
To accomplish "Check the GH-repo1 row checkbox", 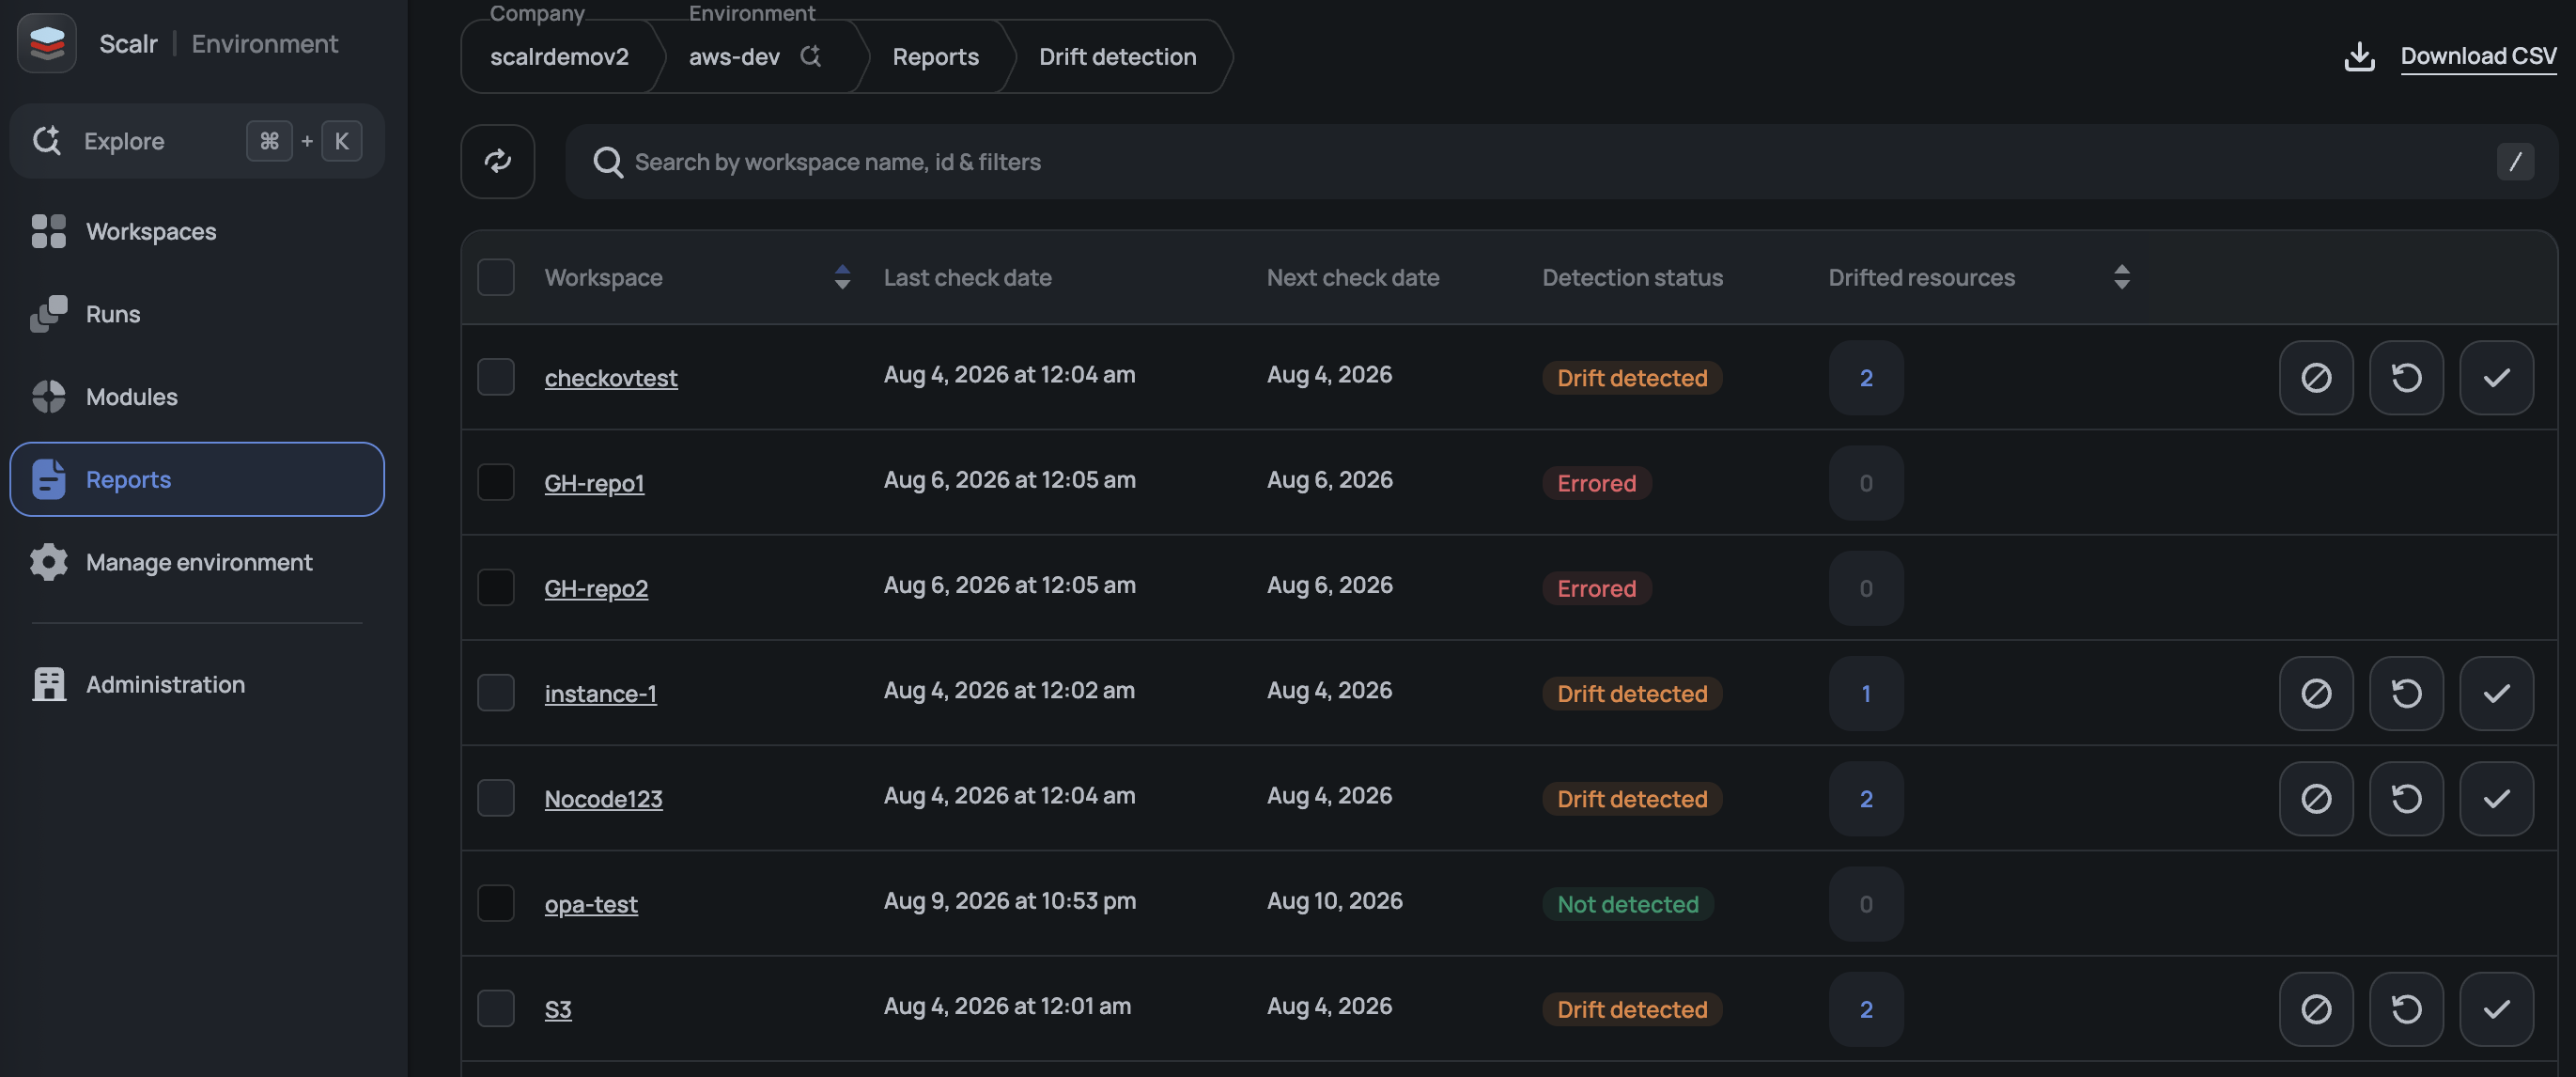I will (496, 482).
